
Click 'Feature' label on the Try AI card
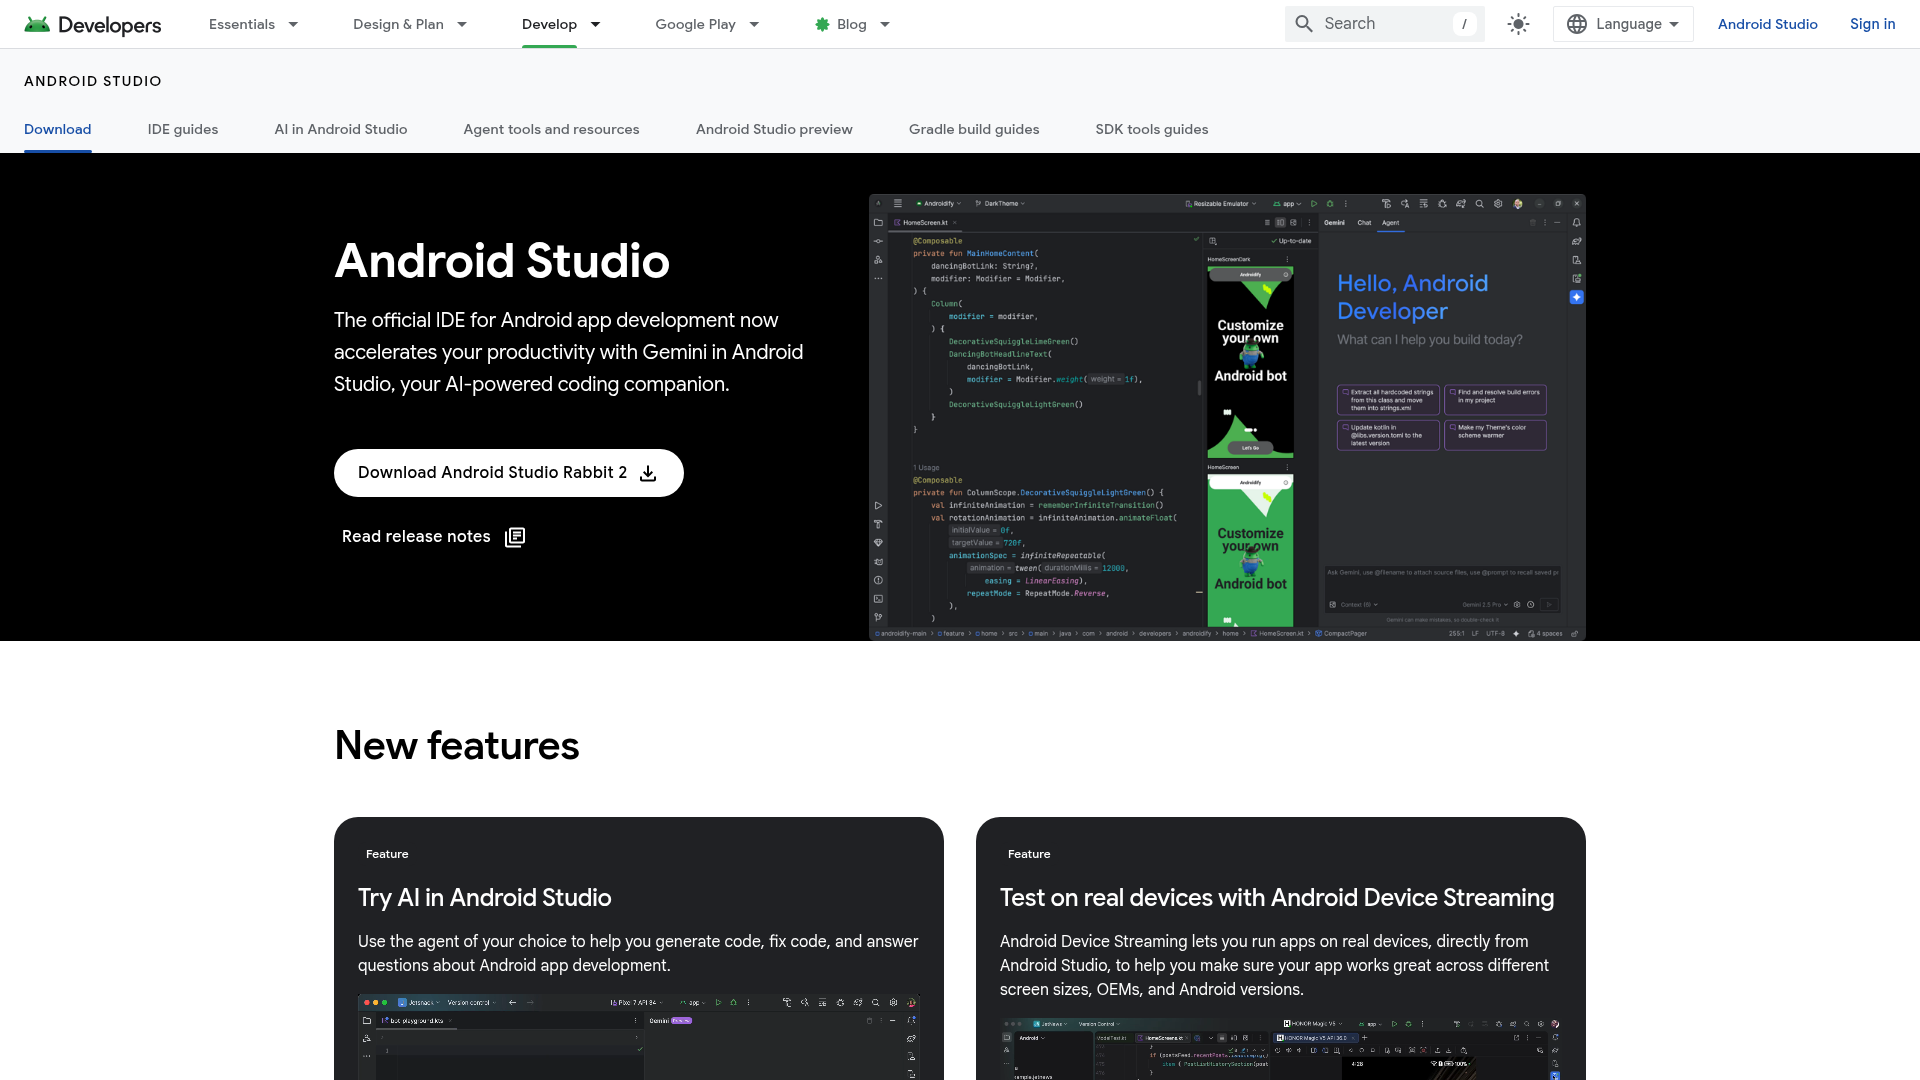[x=387, y=854]
